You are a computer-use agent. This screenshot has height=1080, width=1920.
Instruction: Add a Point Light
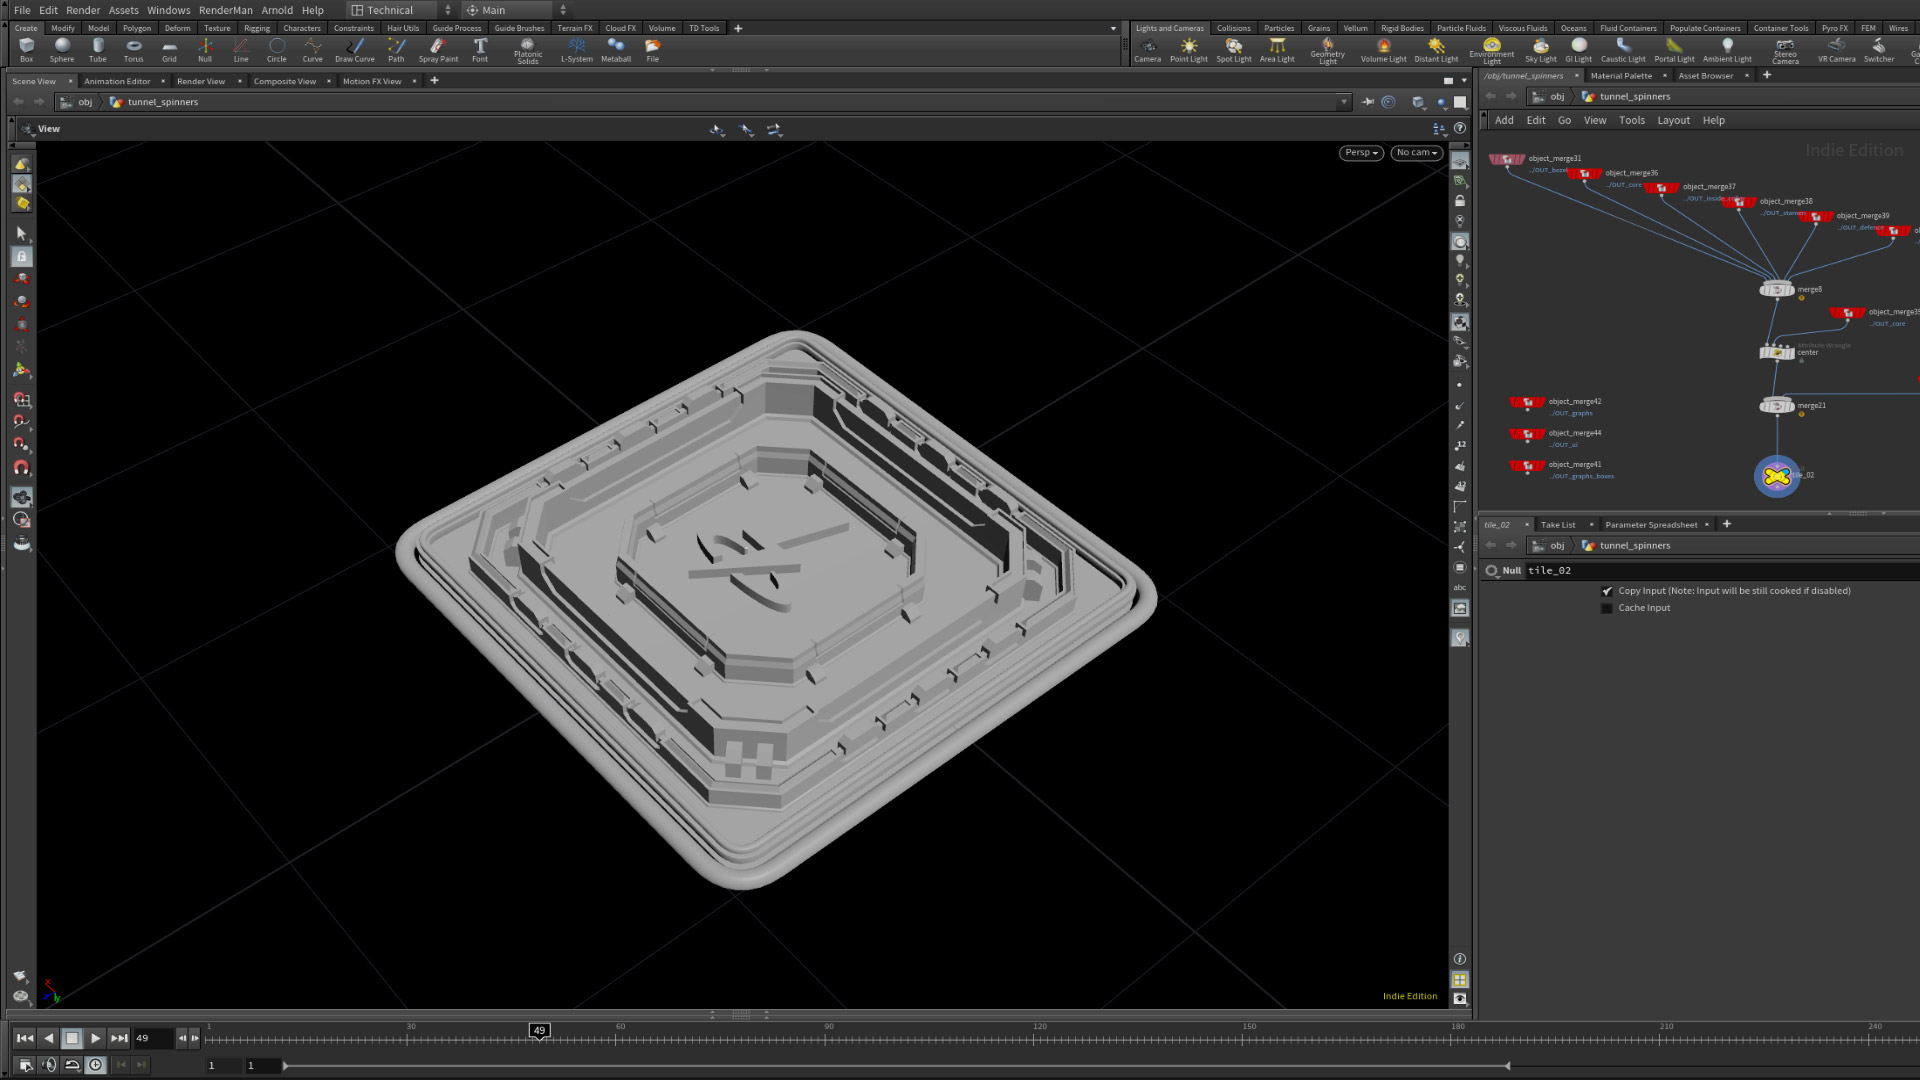(1189, 51)
